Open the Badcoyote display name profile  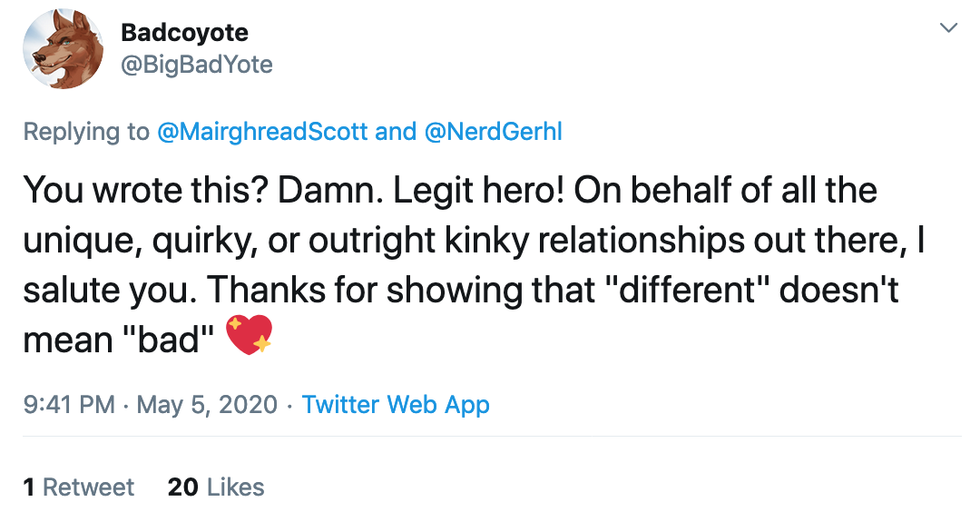click(x=184, y=31)
